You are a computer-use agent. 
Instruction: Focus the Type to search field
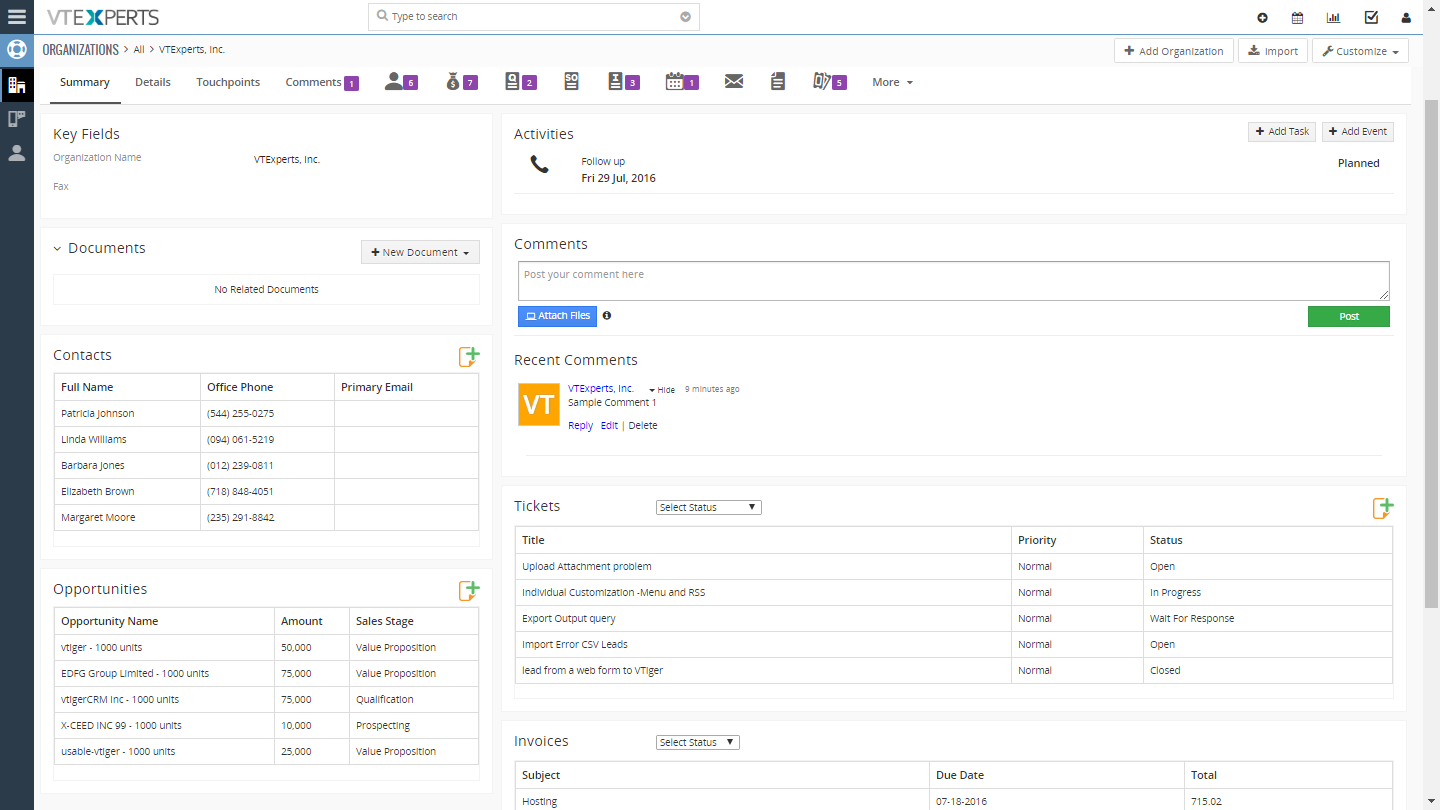(534, 17)
